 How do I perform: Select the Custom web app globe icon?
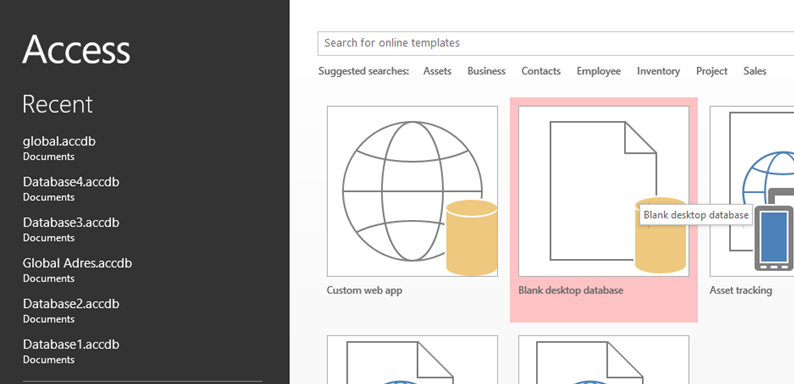[x=412, y=191]
